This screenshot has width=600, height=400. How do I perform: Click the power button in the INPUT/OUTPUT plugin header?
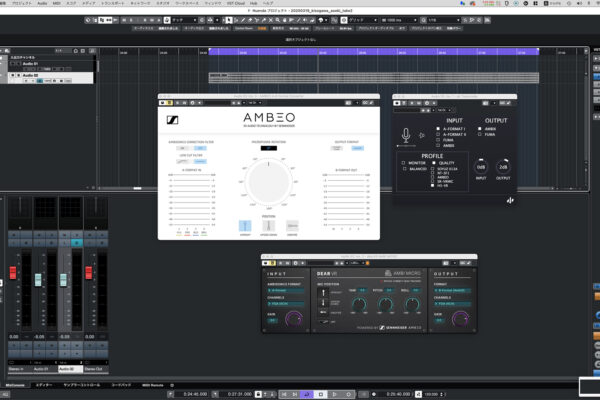click(x=397, y=103)
